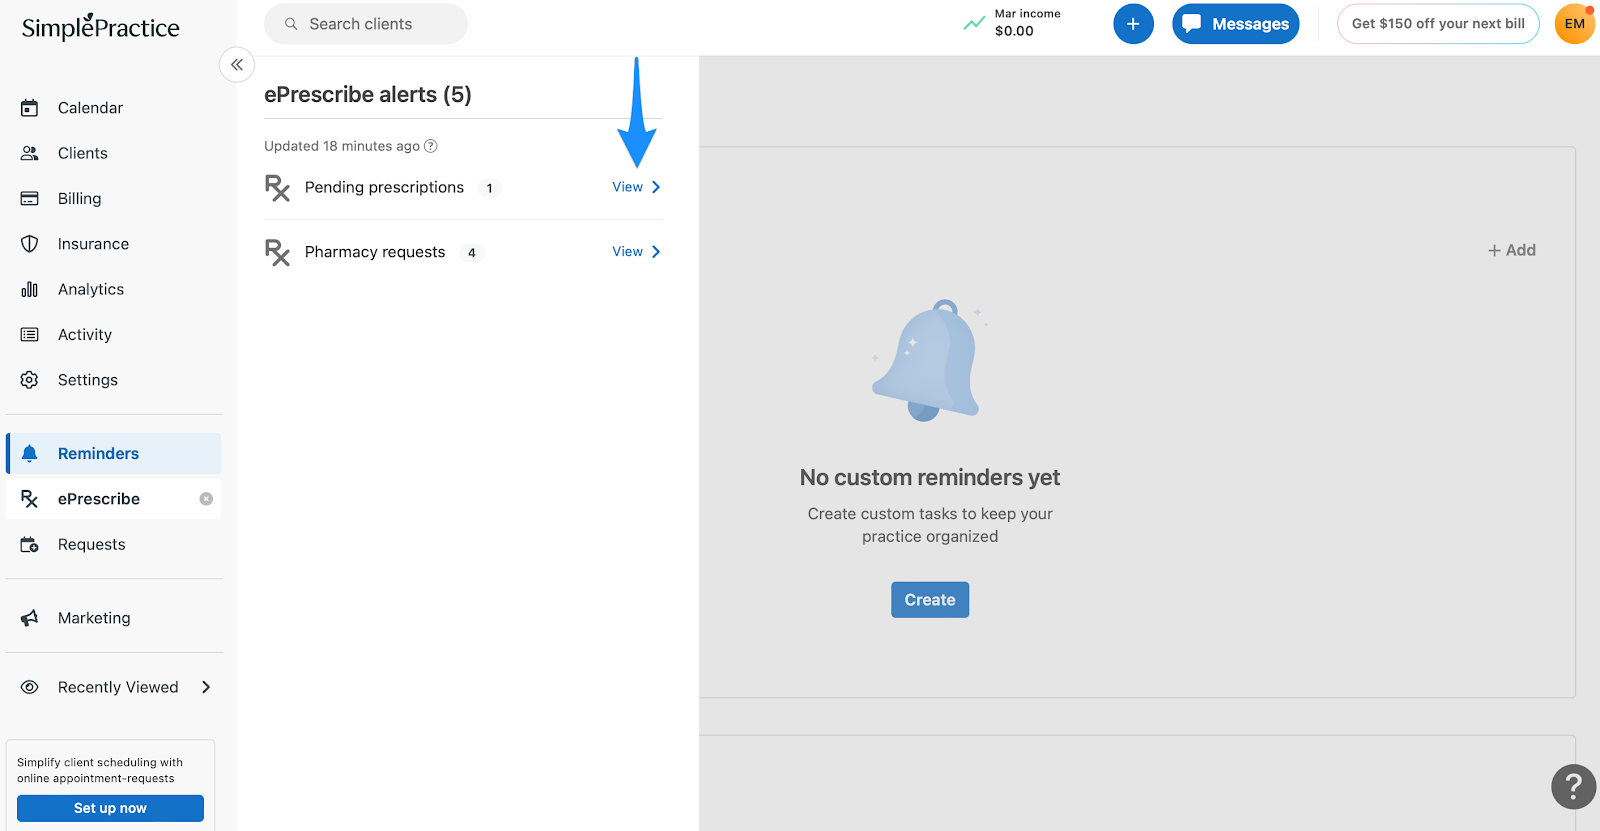The height and width of the screenshot is (831, 1600).
Task: Click the search magnifier icon
Action: 291,24
